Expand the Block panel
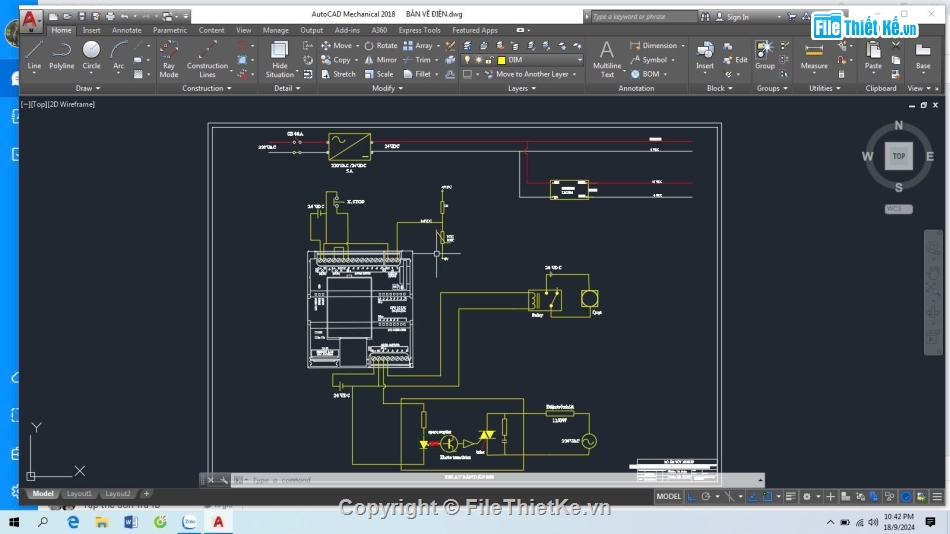 pos(720,88)
